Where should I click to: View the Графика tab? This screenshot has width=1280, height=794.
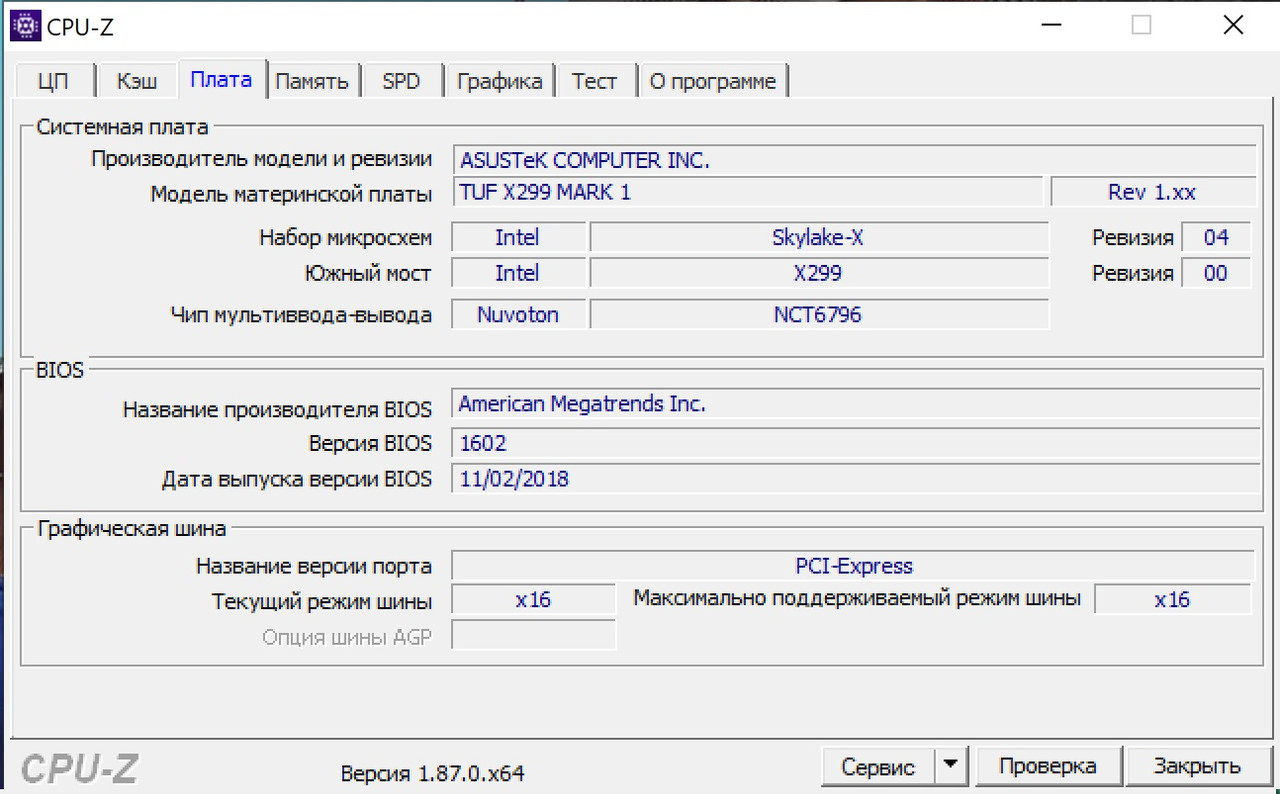(x=500, y=80)
